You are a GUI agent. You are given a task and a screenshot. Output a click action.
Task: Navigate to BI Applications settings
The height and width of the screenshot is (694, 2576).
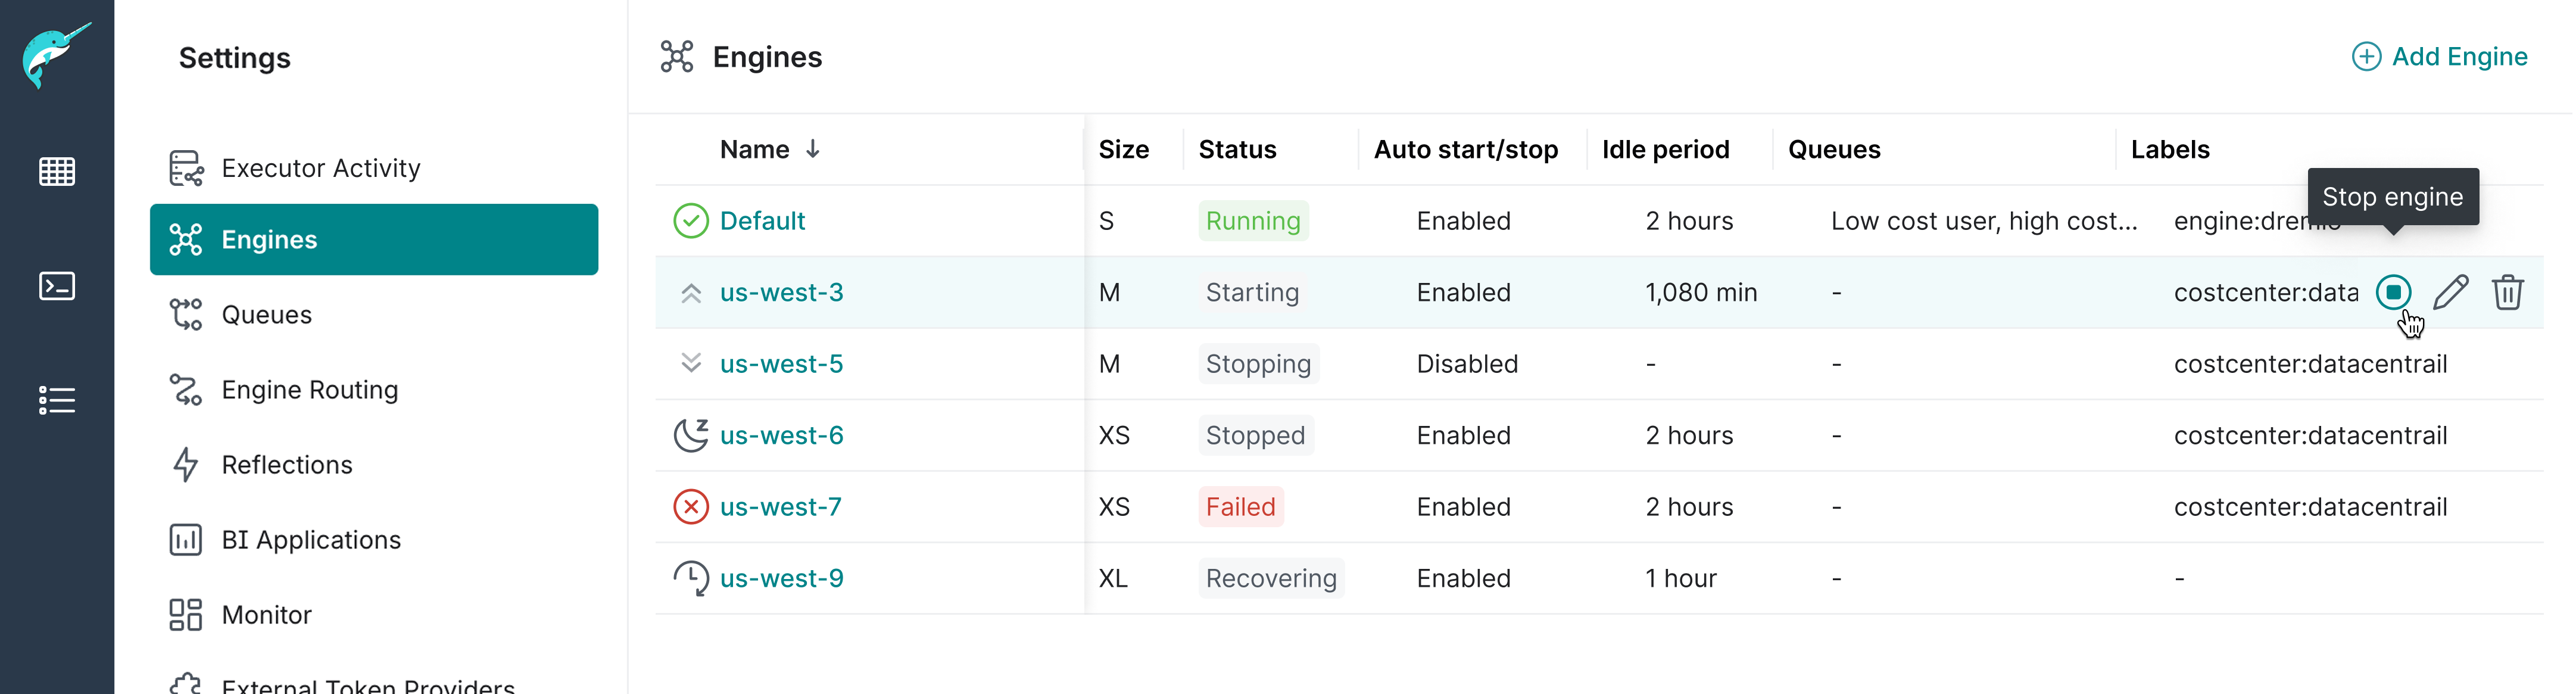(311, 540)
